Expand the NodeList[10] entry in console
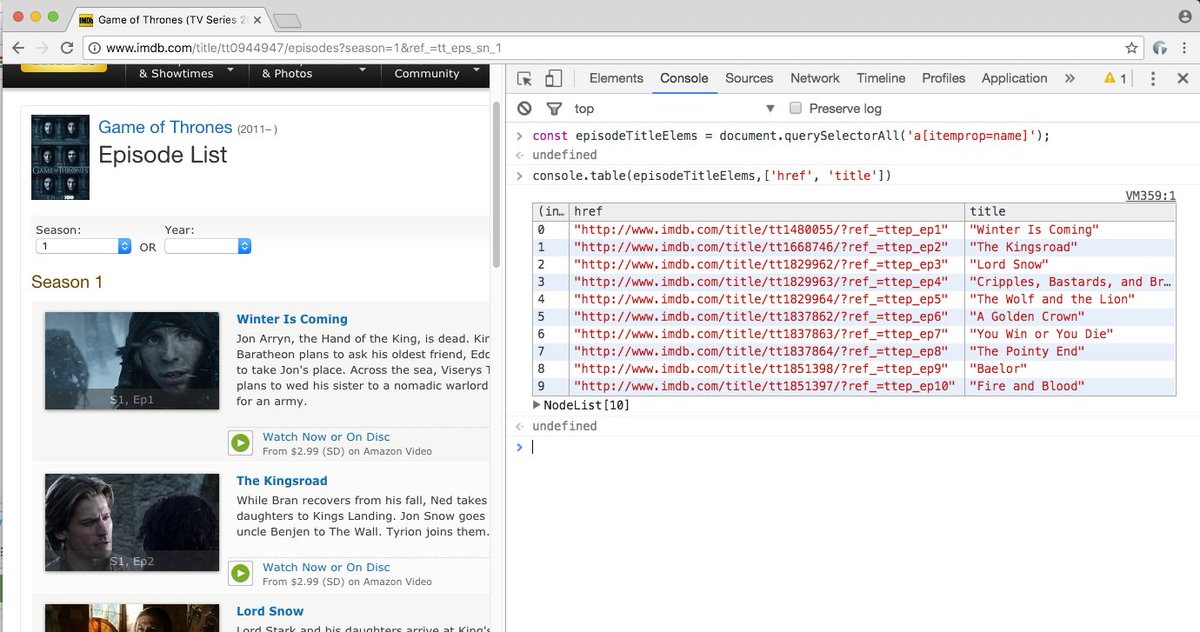Screen dimensions: 1200x632 tap(538, 405)
